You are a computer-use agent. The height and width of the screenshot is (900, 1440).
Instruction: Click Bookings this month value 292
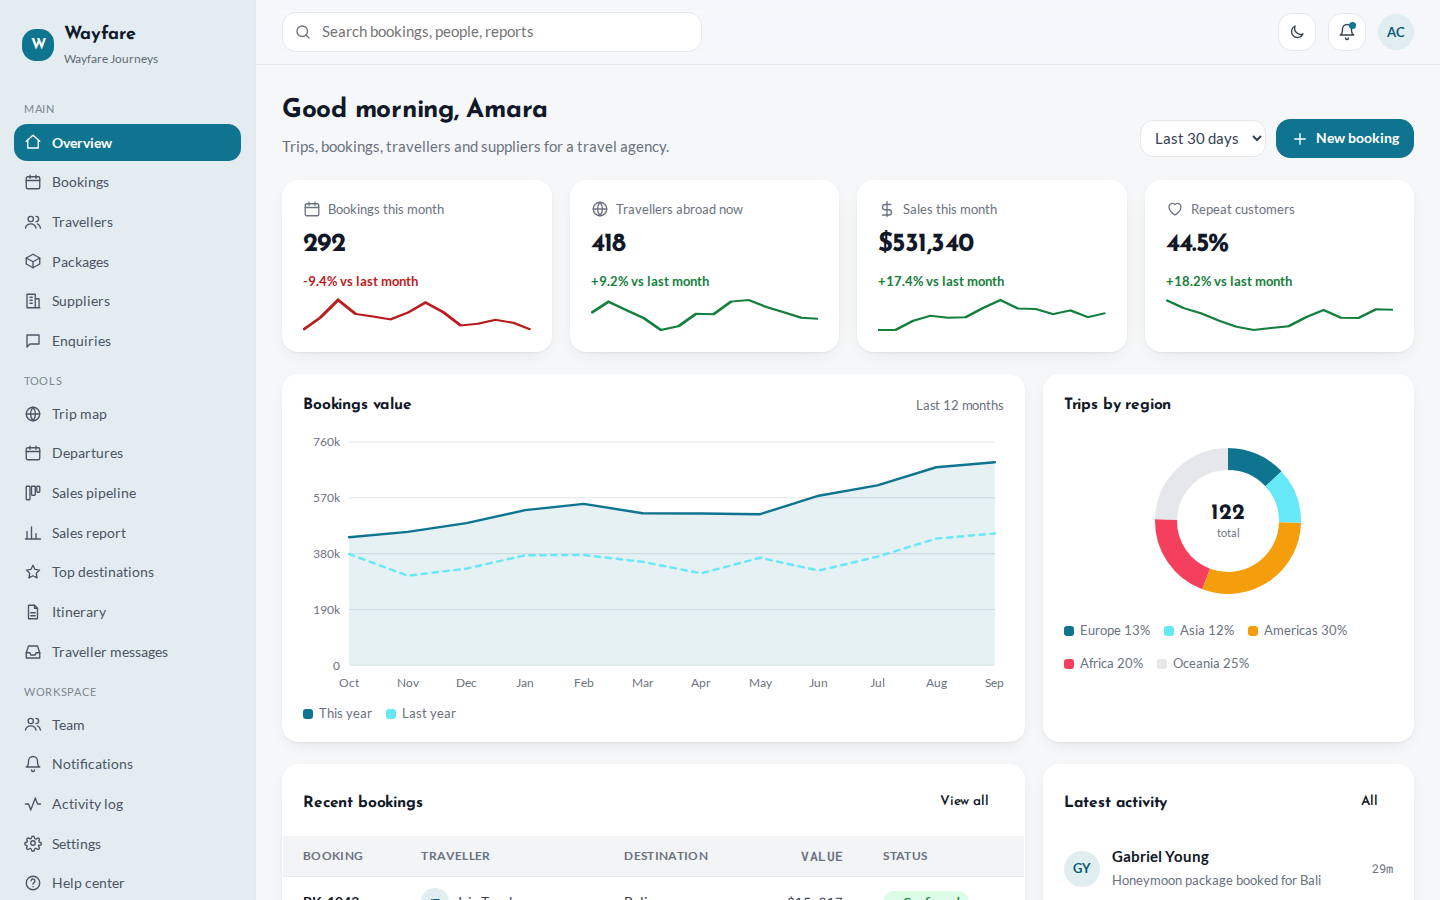pyautogui.click(x=325, y=243)
